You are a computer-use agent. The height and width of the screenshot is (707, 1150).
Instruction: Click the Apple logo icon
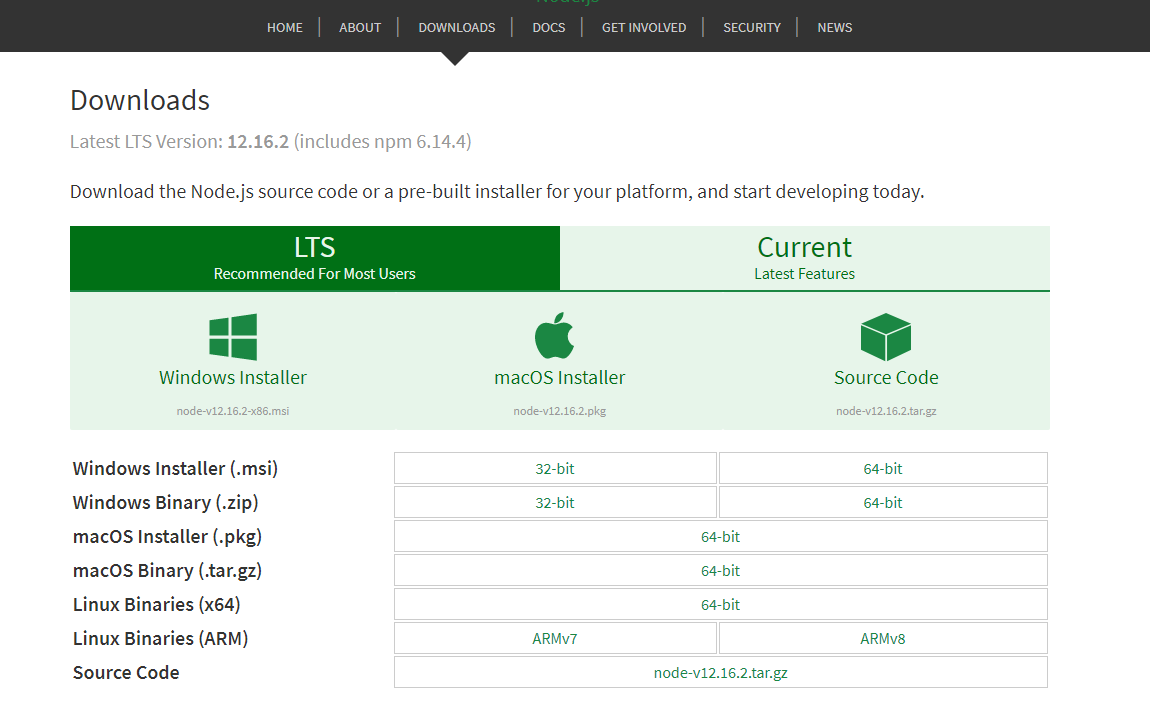tap(554, 335)
